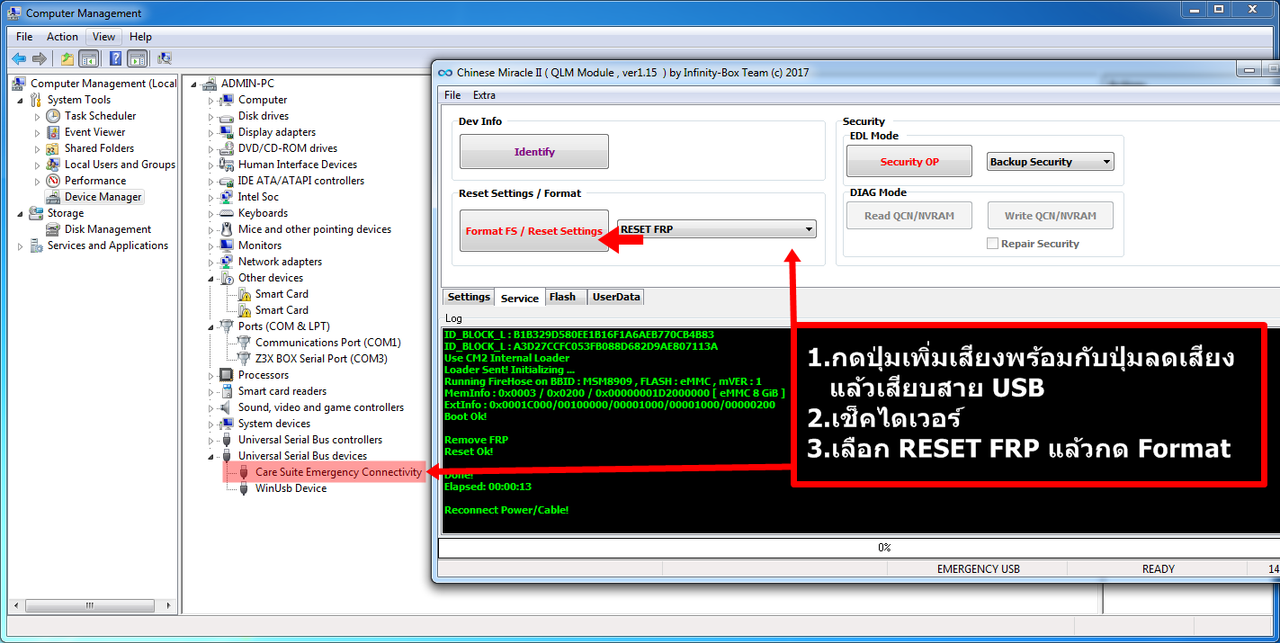The width and height of the screenshot is (1280, 643).
Task: Expand the Universal Serial Bus controllers node
Action: pyautogui.click(x=211, y=440)
